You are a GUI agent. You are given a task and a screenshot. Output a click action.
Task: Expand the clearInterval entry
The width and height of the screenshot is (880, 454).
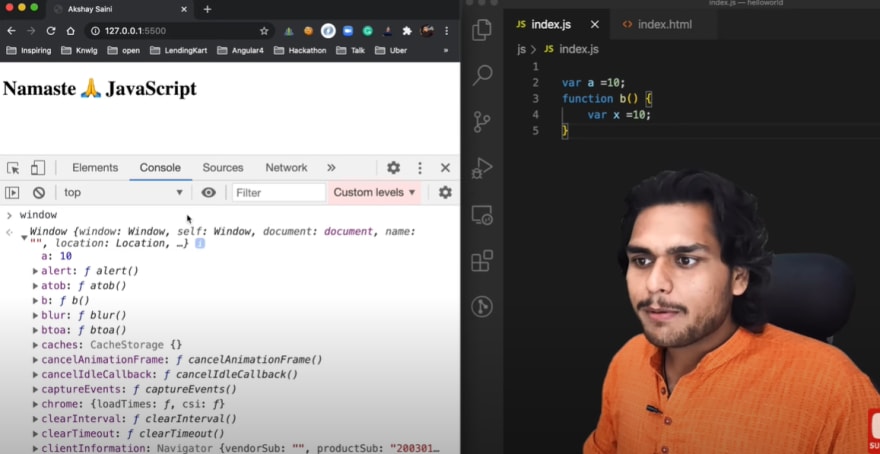point(35,419)
